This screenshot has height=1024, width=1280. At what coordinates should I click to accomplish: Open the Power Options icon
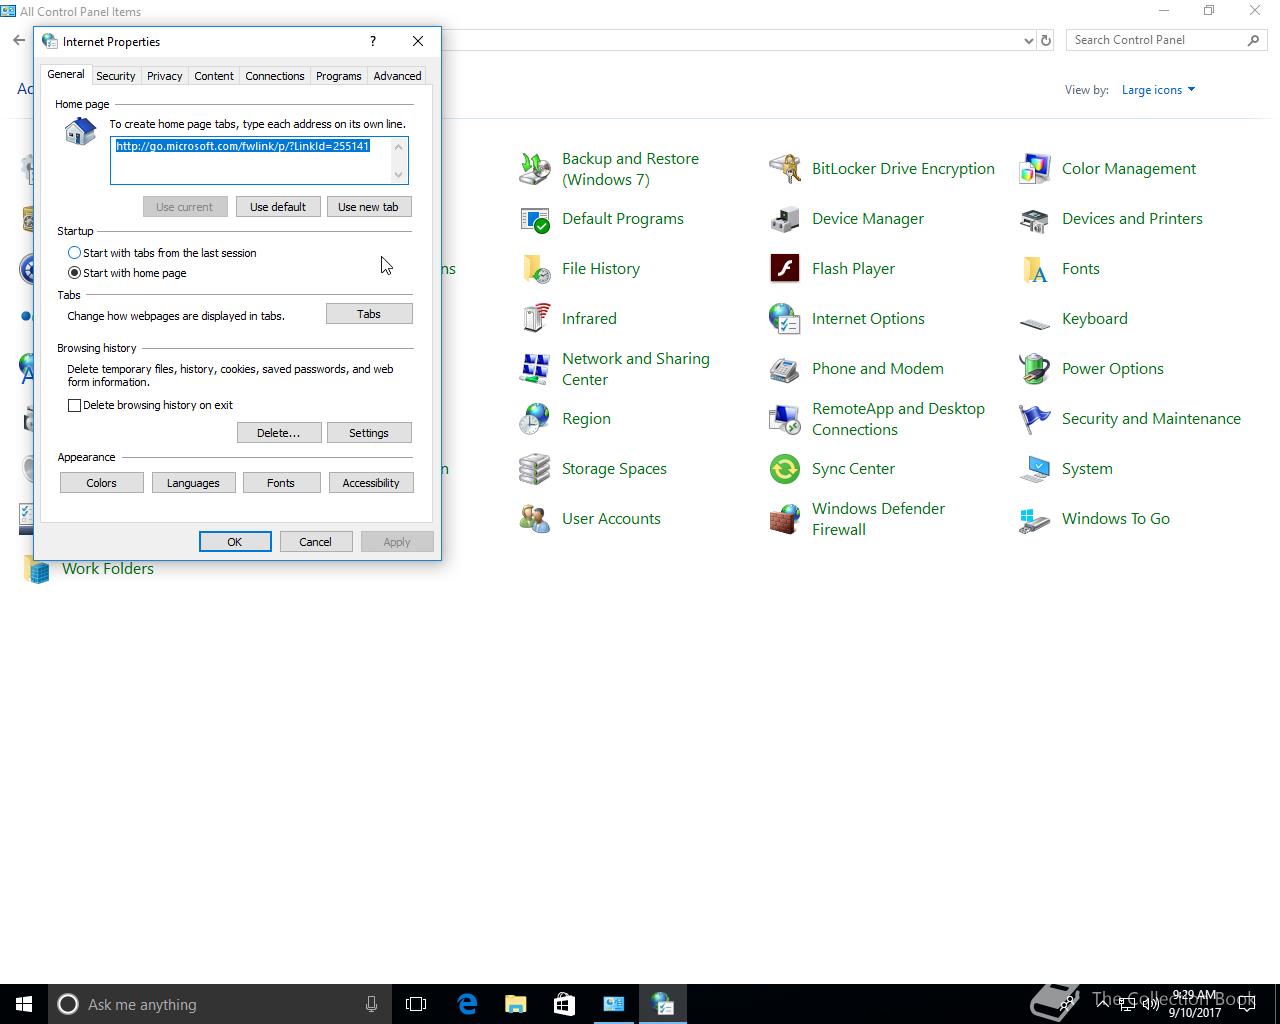1034,369
